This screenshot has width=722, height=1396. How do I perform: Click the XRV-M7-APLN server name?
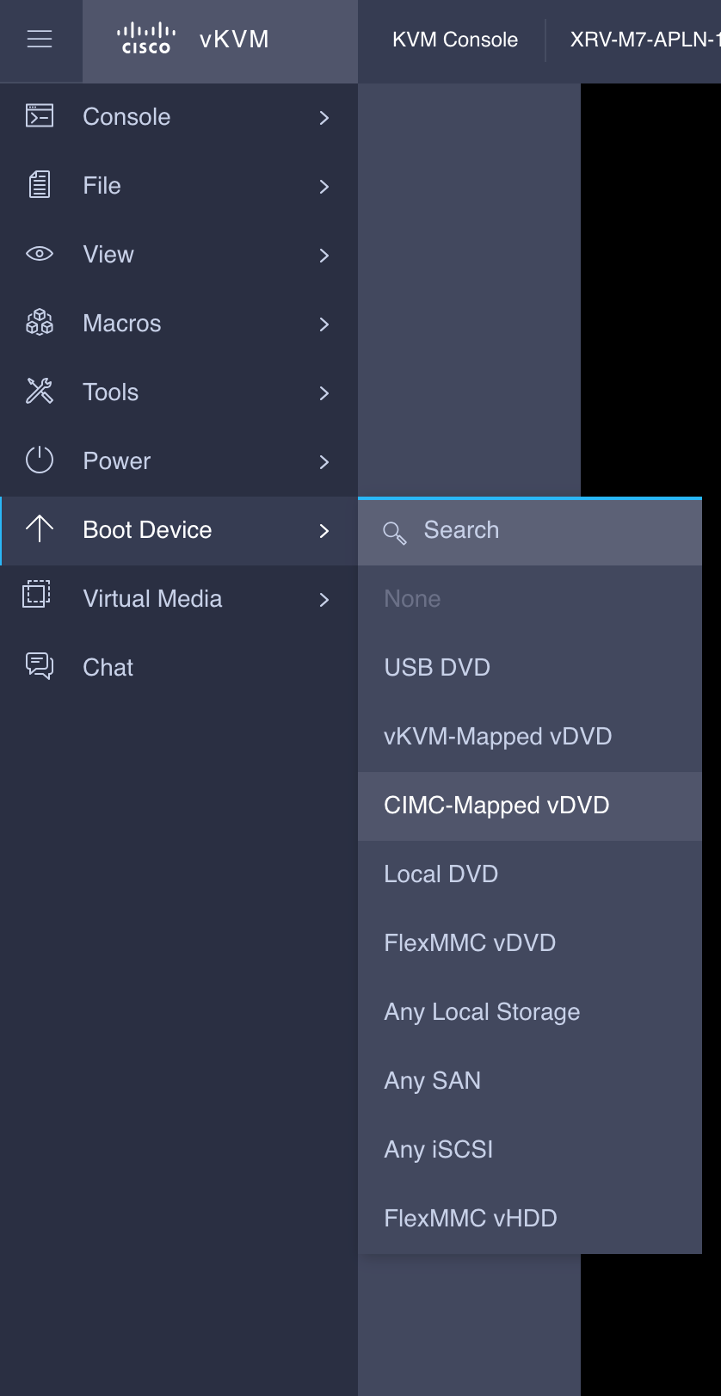pos(646,40)
